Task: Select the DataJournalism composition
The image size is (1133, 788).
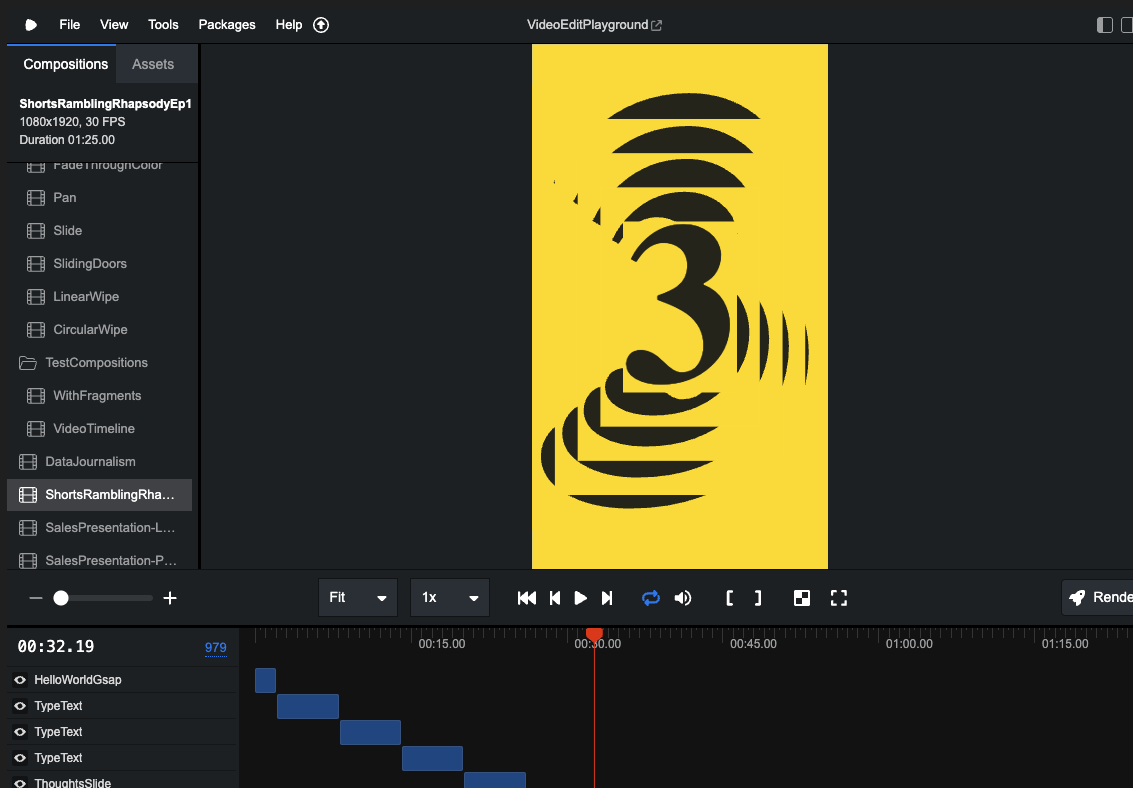Action: pyautogui.click(x=90, y=462)
